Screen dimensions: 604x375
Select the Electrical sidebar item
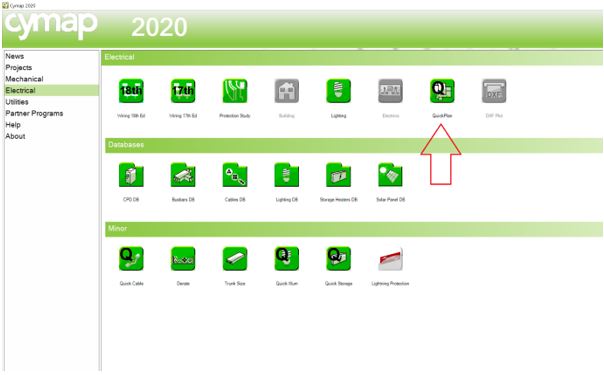(51, 90)
